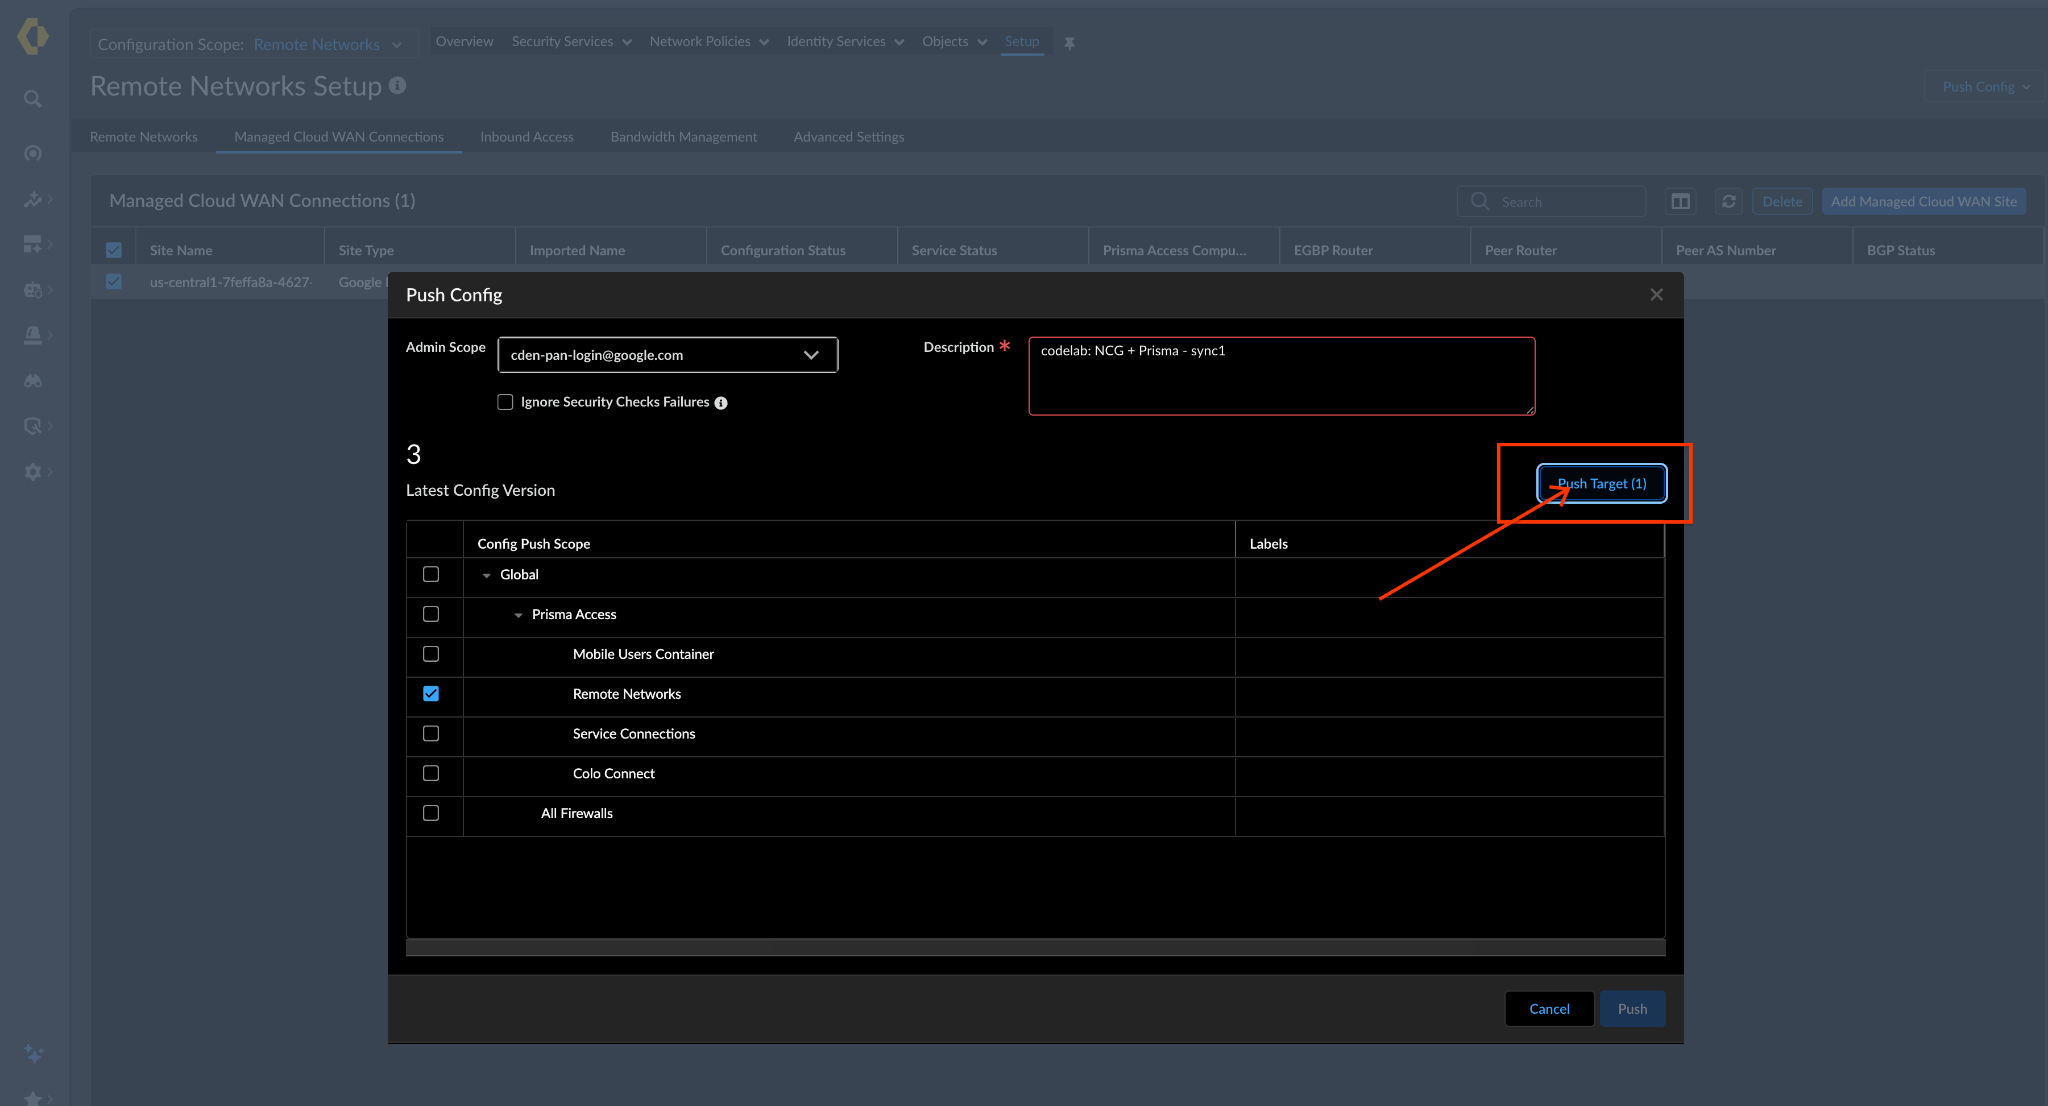
Task: Click the Cancel button in dialog
Action: click(x=1549, y=1009)
